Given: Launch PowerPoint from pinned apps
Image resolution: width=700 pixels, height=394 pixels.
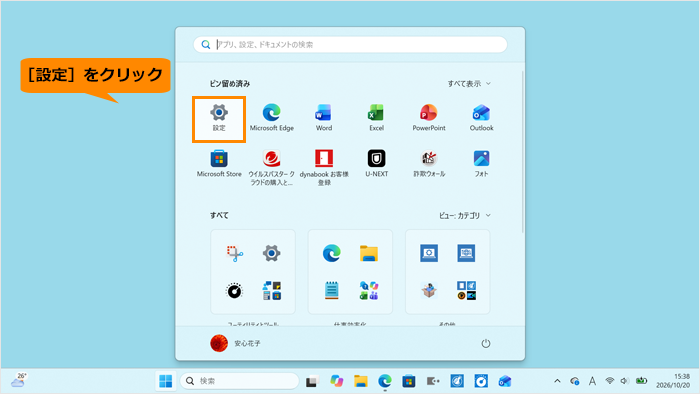Looking at the screenshot, I should click(429, 118).
